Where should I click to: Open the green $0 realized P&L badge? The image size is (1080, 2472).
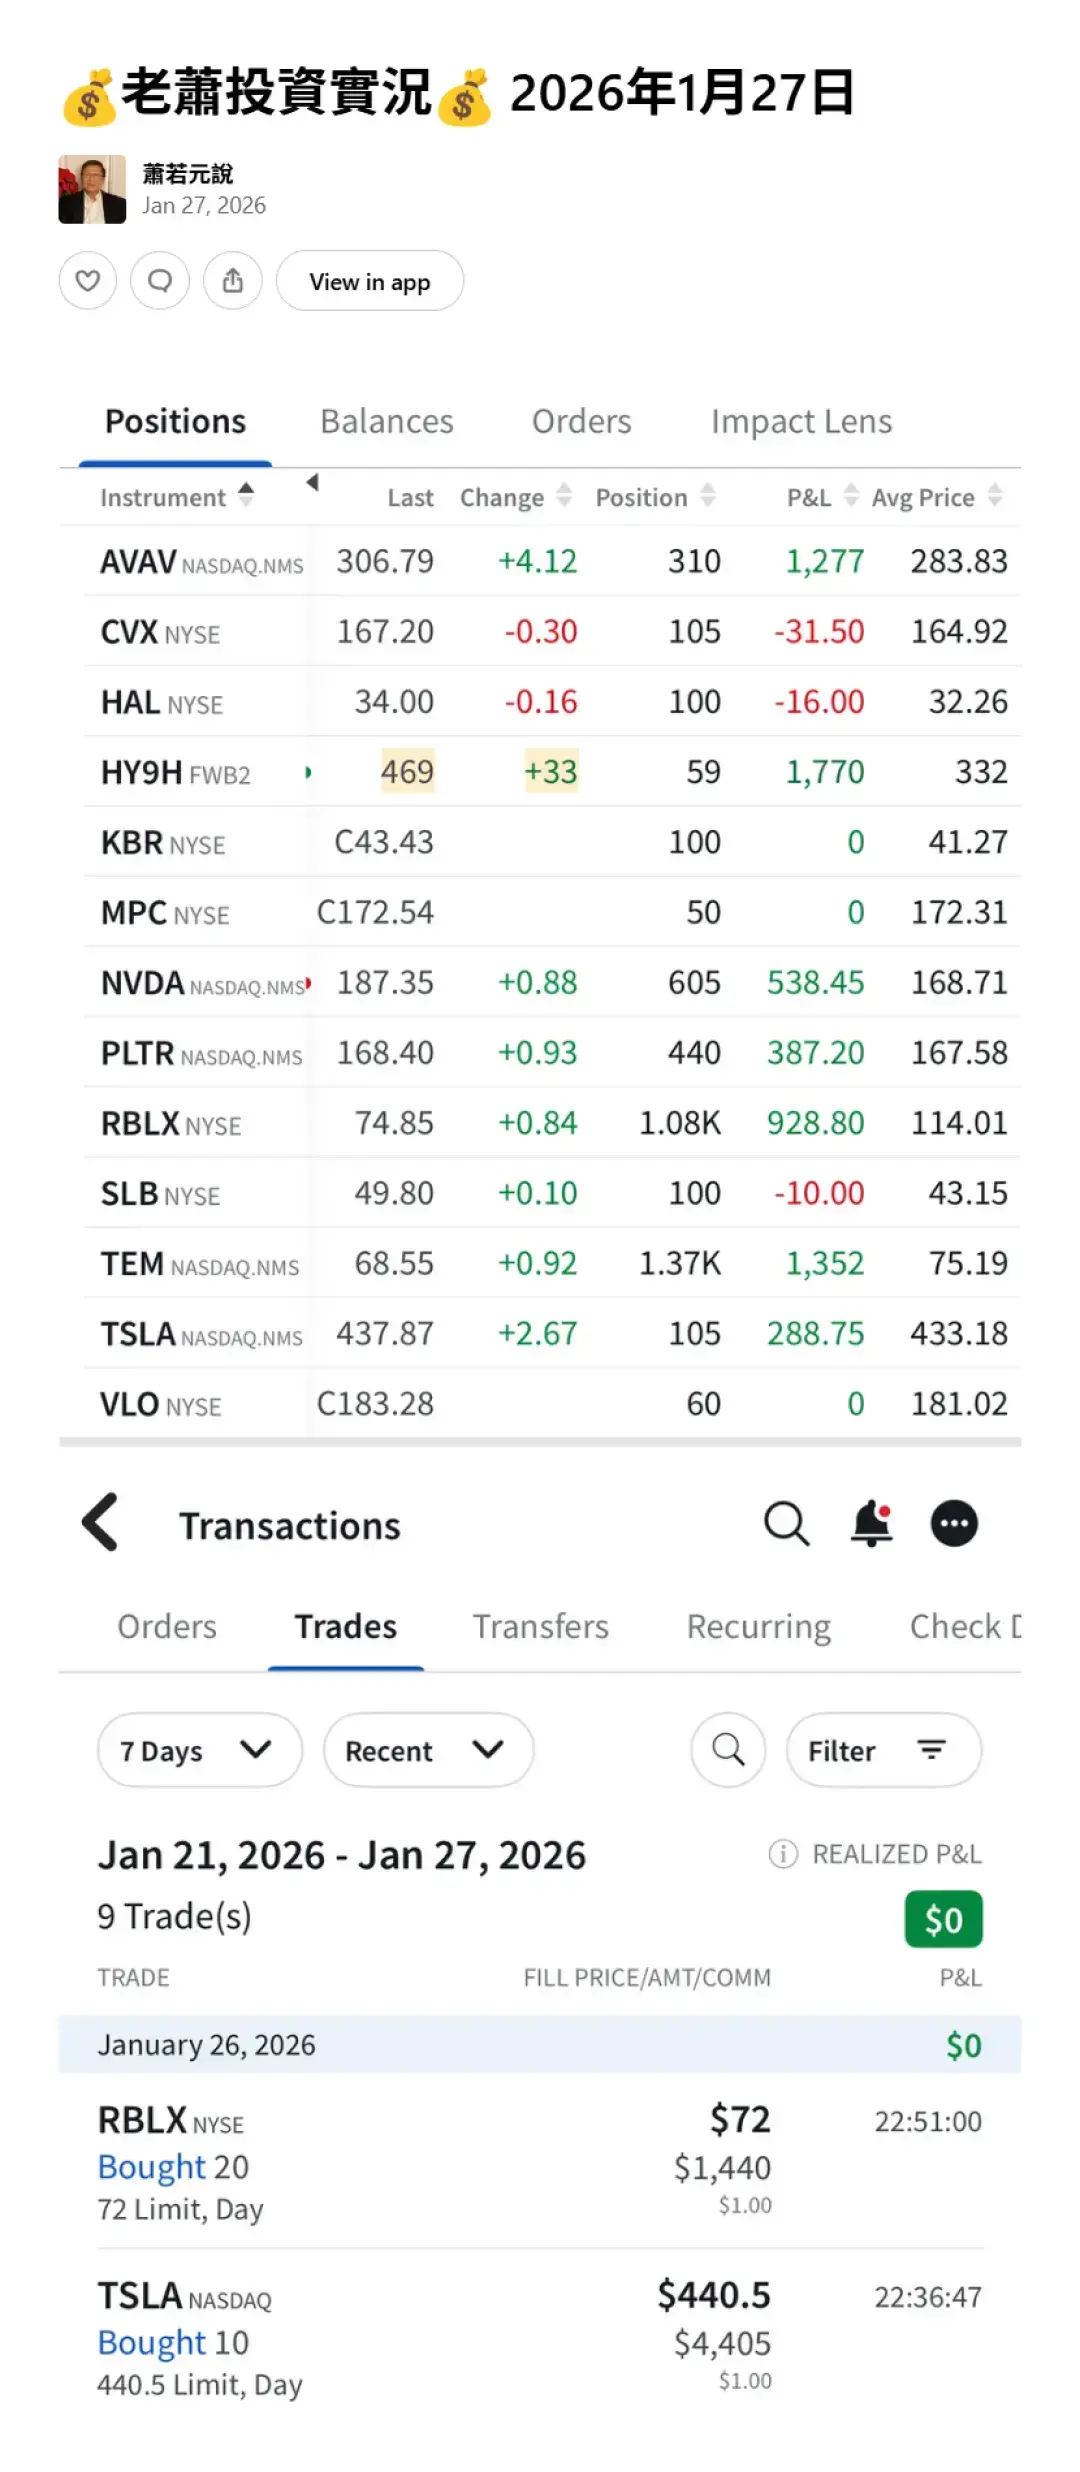coord(943,1919)
